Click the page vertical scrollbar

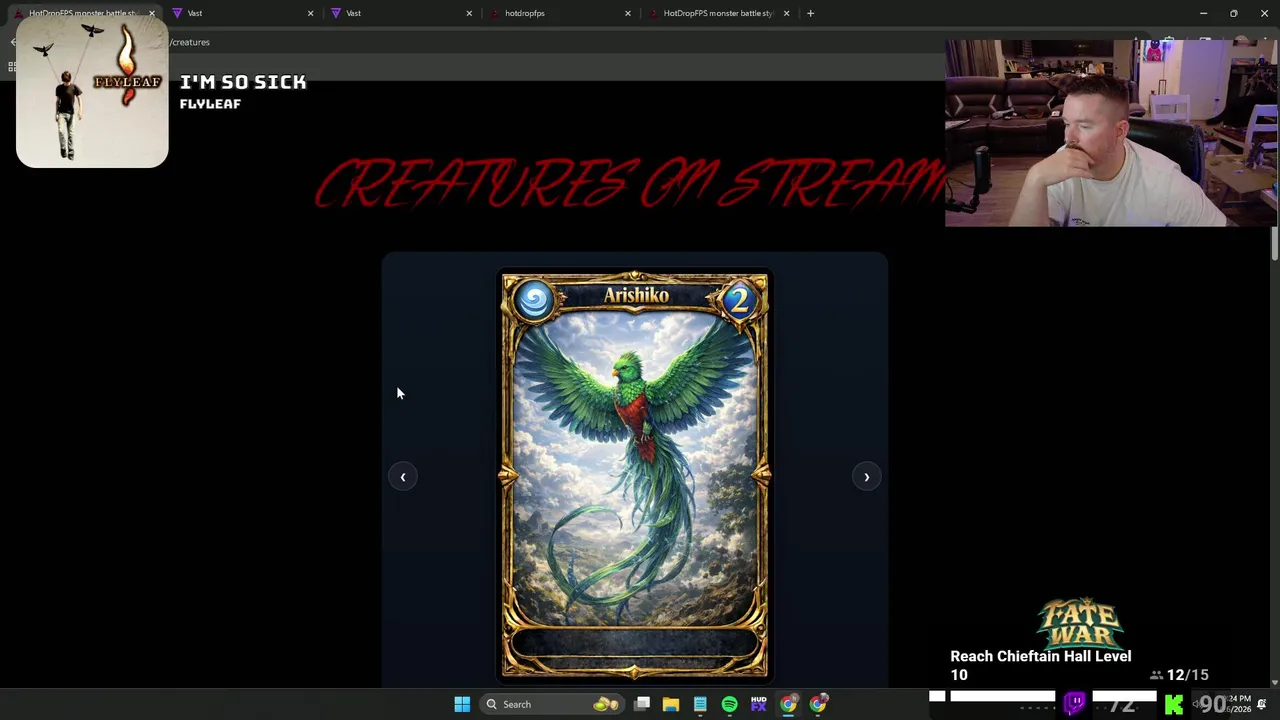pos(1274,245)
